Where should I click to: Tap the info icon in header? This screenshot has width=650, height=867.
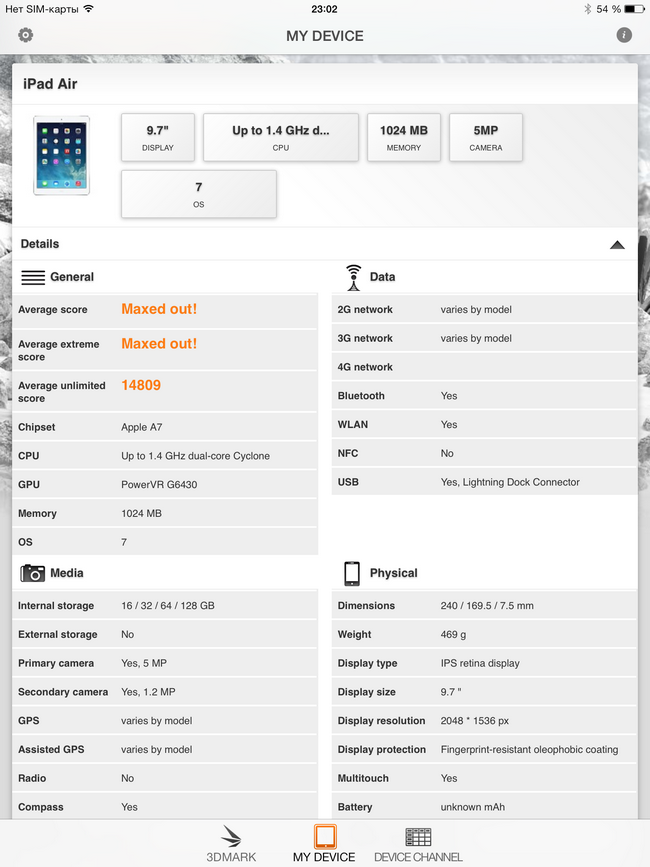click(x=624, y=35)
